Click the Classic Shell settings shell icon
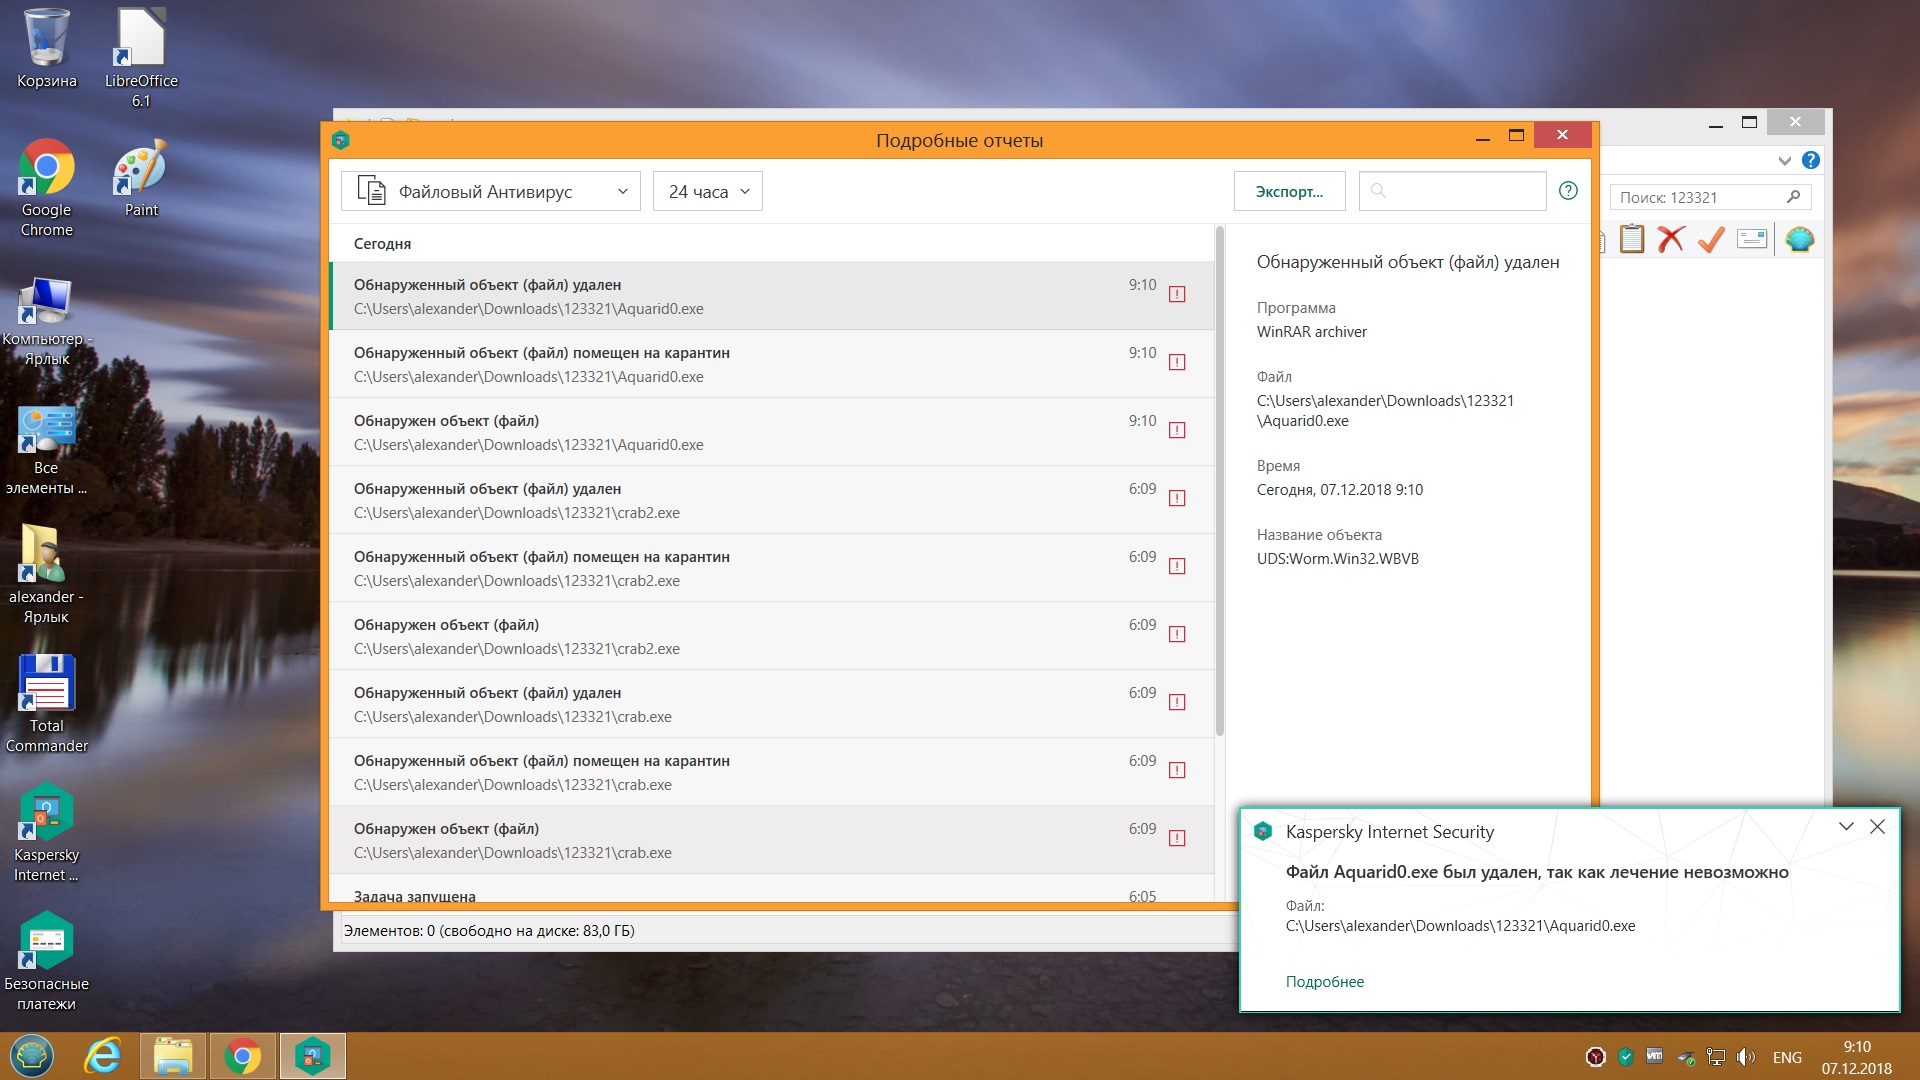 click(1799, 239)
